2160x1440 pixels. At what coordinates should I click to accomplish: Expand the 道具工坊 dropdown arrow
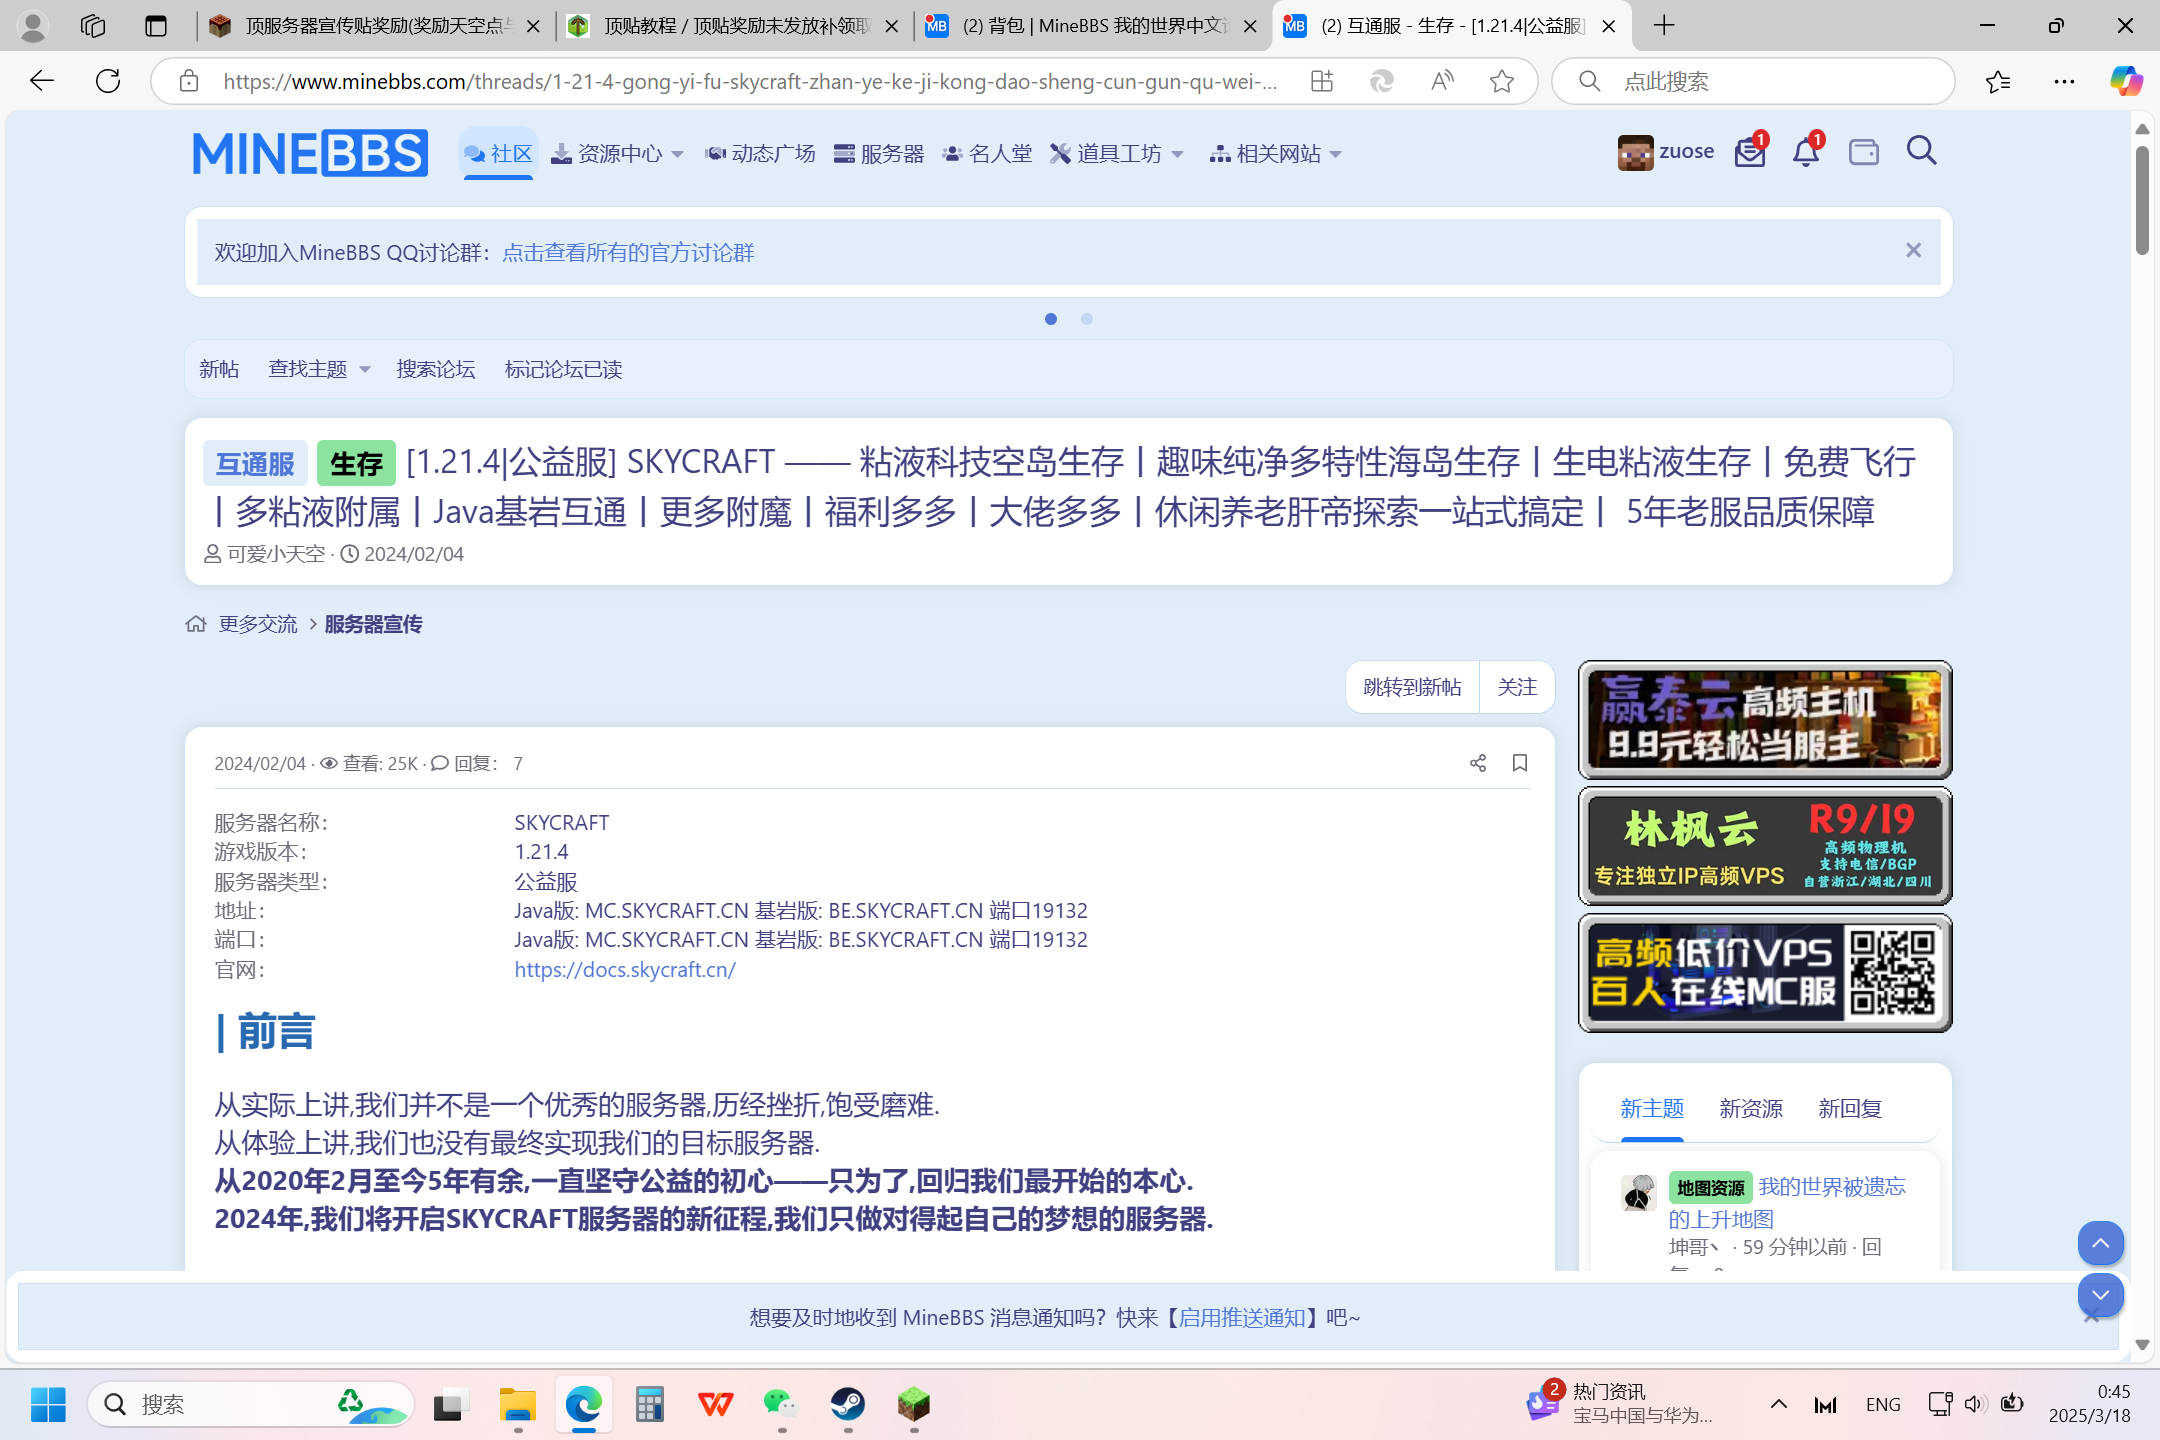(1177, 154)
